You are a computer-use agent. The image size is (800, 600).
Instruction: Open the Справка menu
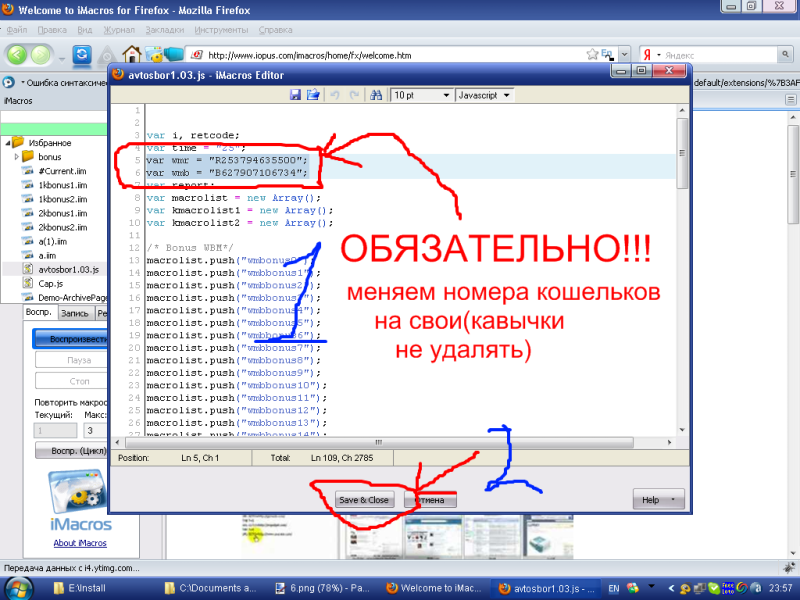276,30
